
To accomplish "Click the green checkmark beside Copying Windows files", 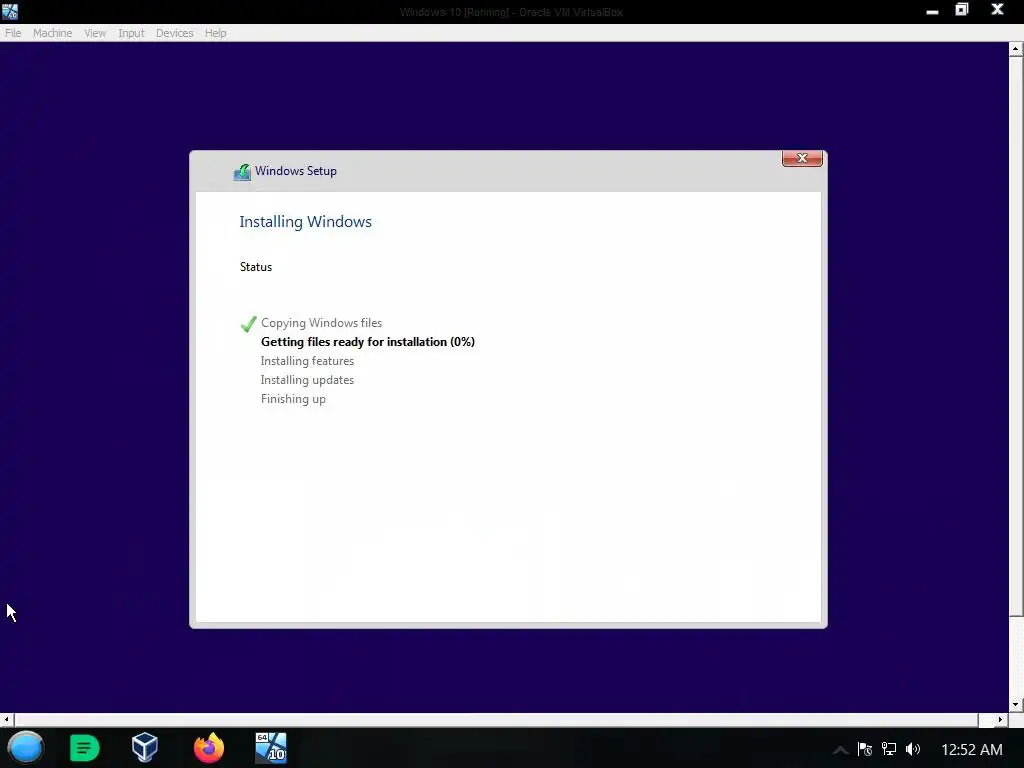I will coord(248,323).
